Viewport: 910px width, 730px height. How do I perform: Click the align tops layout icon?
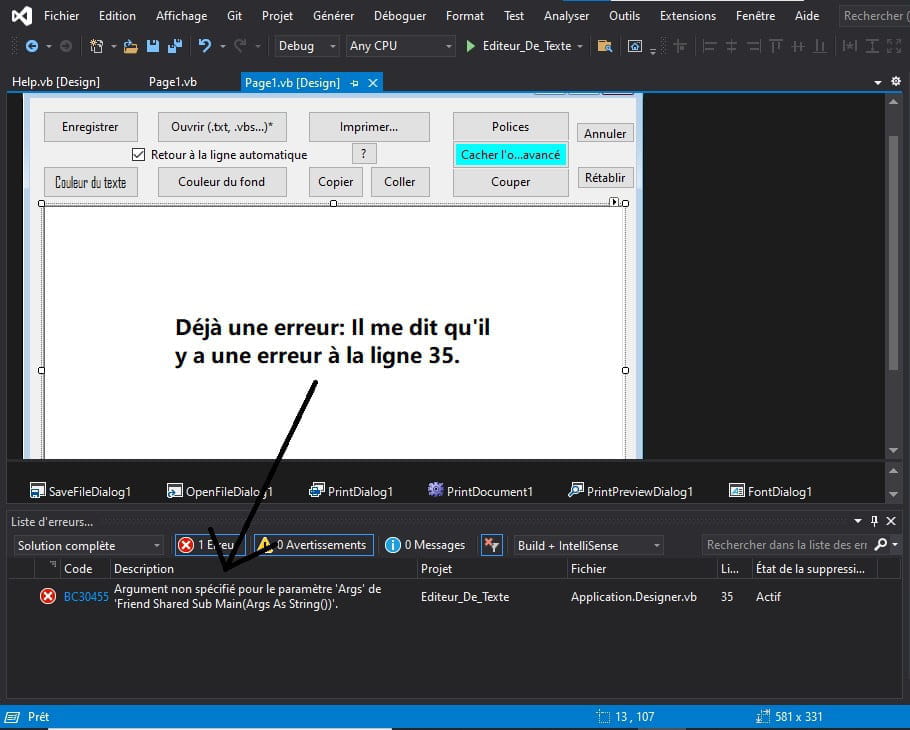[775, 45]
